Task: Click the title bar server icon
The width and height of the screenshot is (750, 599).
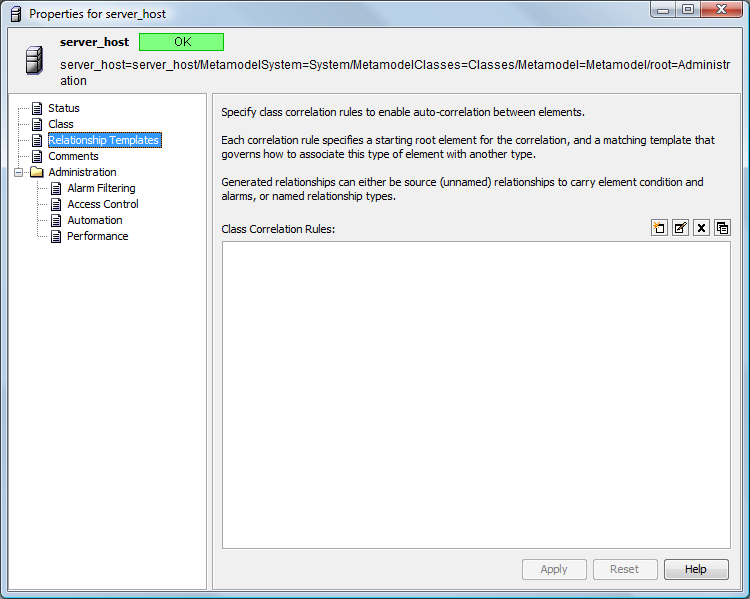Action: pyautogui.click(x=16, y=14)
